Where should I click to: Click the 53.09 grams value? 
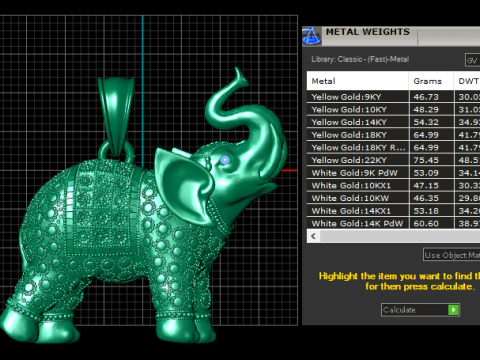(426, 173)
